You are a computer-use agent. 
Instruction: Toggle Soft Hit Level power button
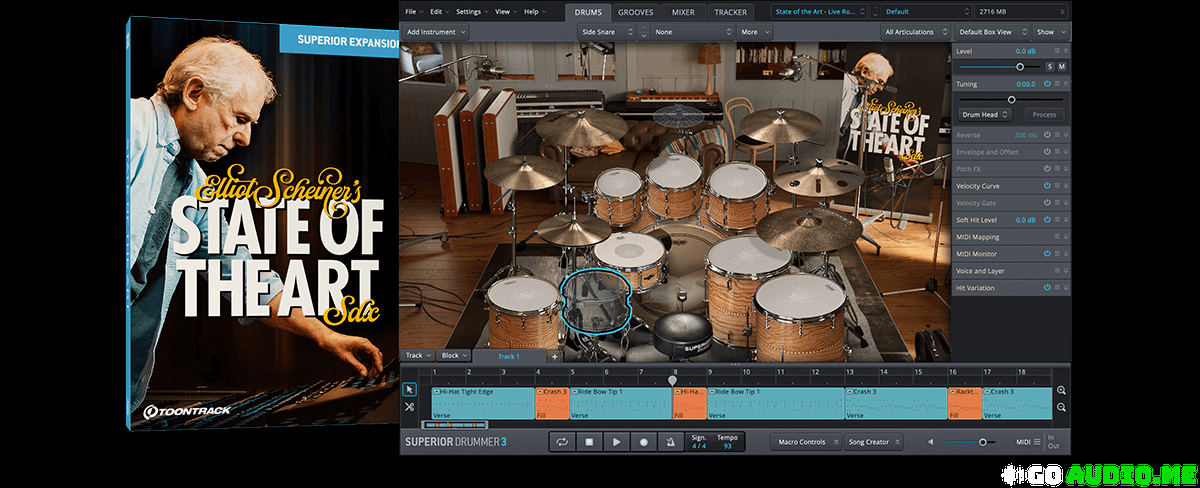1047,220
